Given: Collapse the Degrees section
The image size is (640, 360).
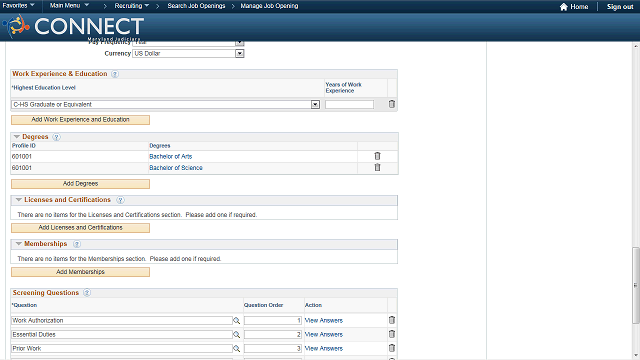Looking at the screenshot, I should click(x=17, y=137).
